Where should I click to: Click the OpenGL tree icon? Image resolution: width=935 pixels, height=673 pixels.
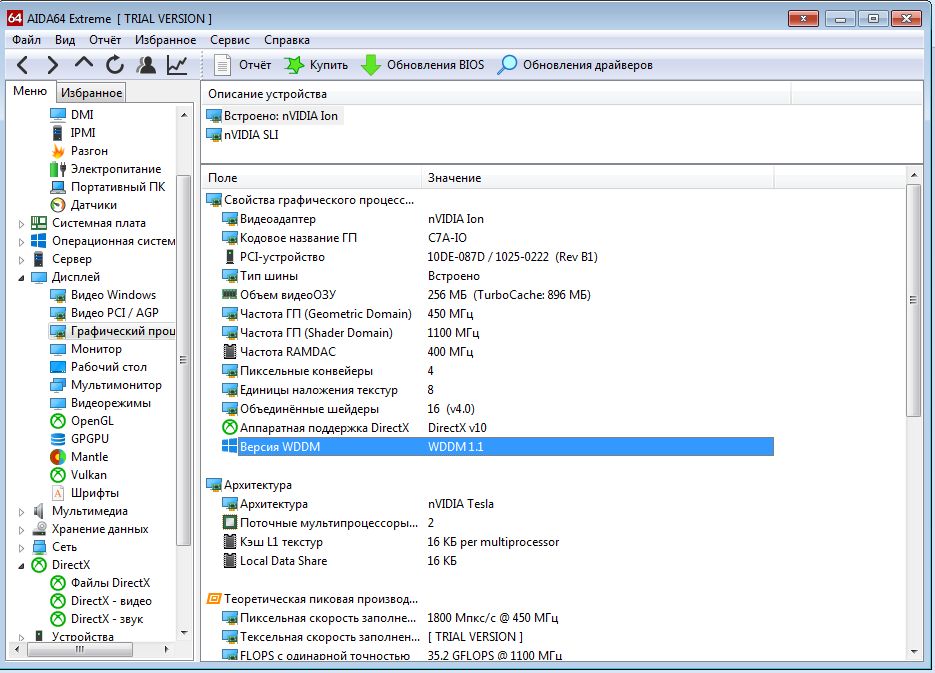coord(58,421)
